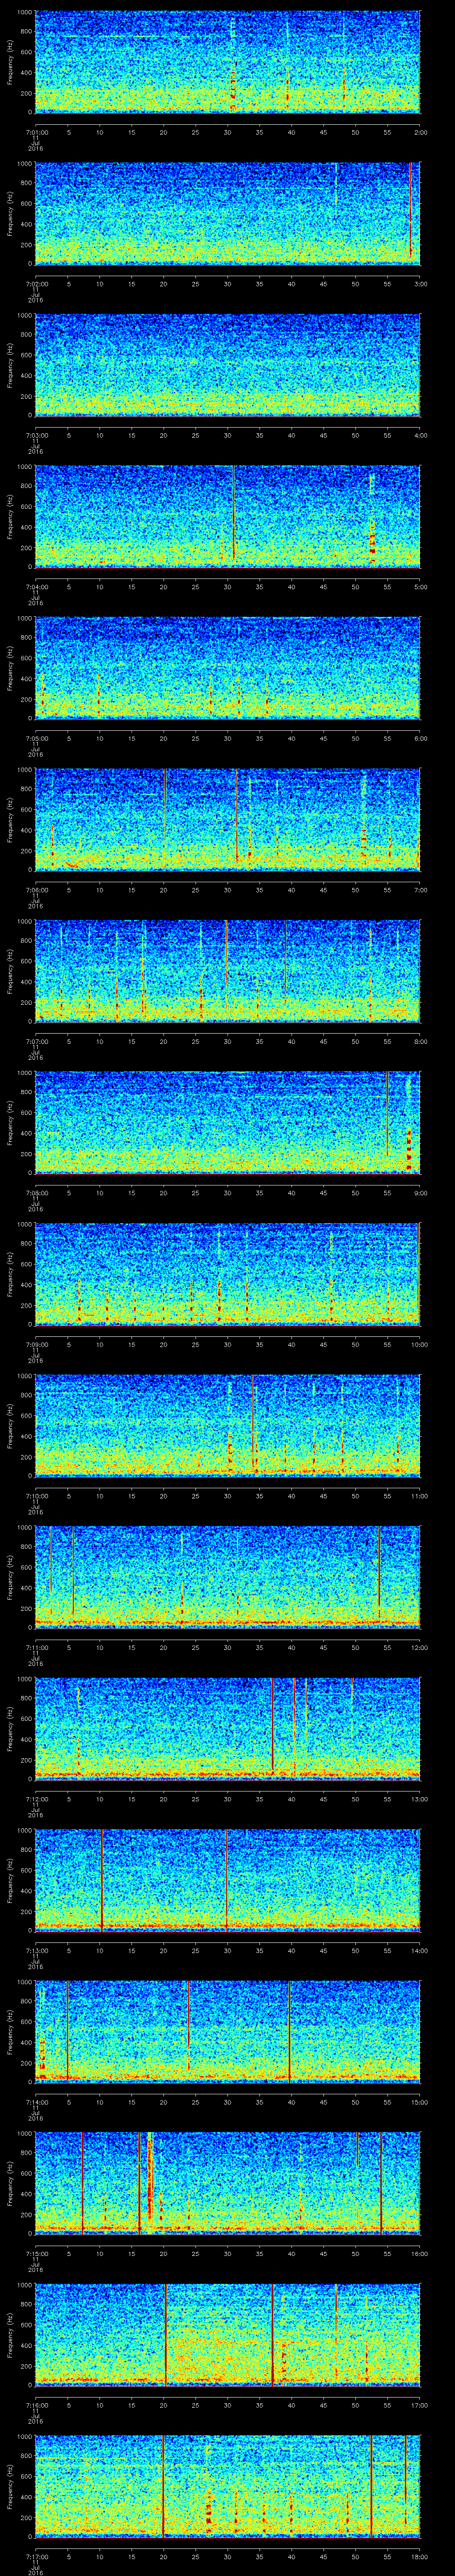Click the '7:14:00' start time label
This screenshot has height=2576, width=455.
point(37,2102)
